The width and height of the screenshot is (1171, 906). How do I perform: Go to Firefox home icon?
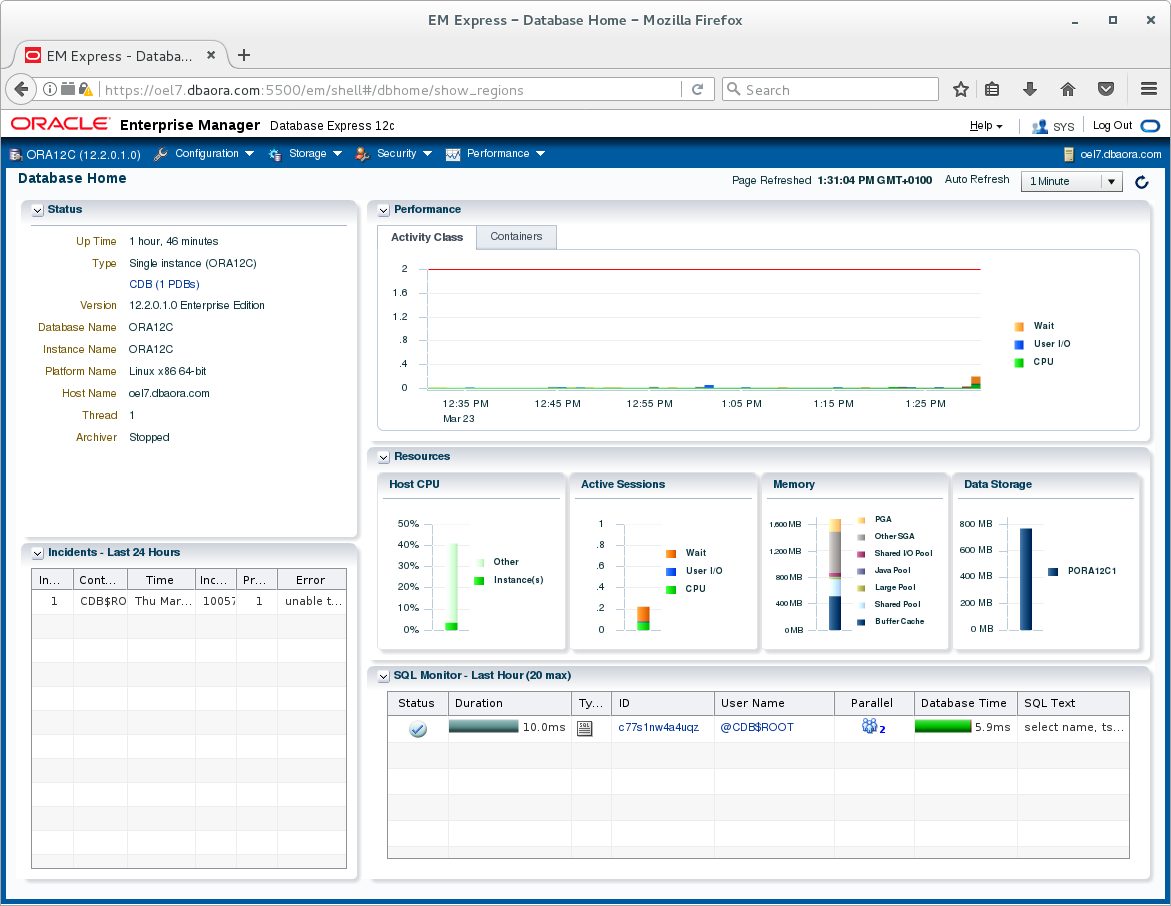pos(1068,90)
